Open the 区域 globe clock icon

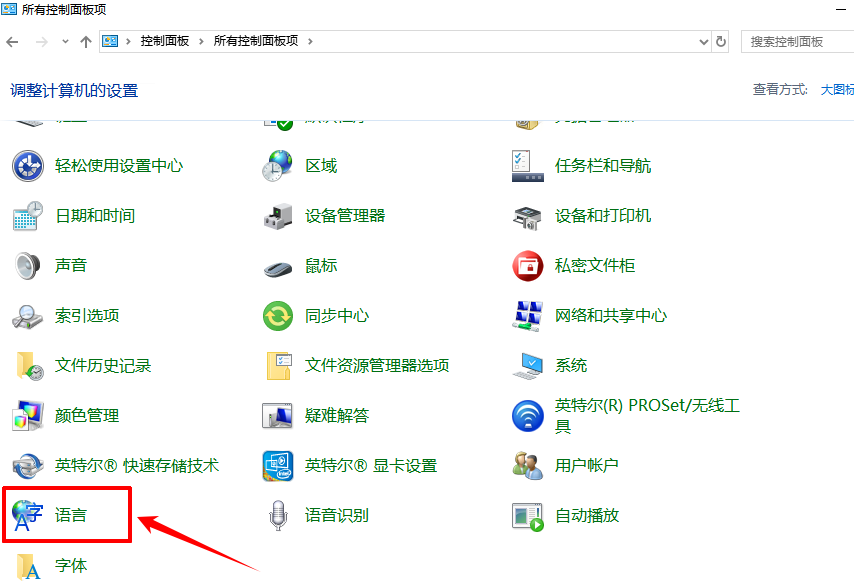278,166
